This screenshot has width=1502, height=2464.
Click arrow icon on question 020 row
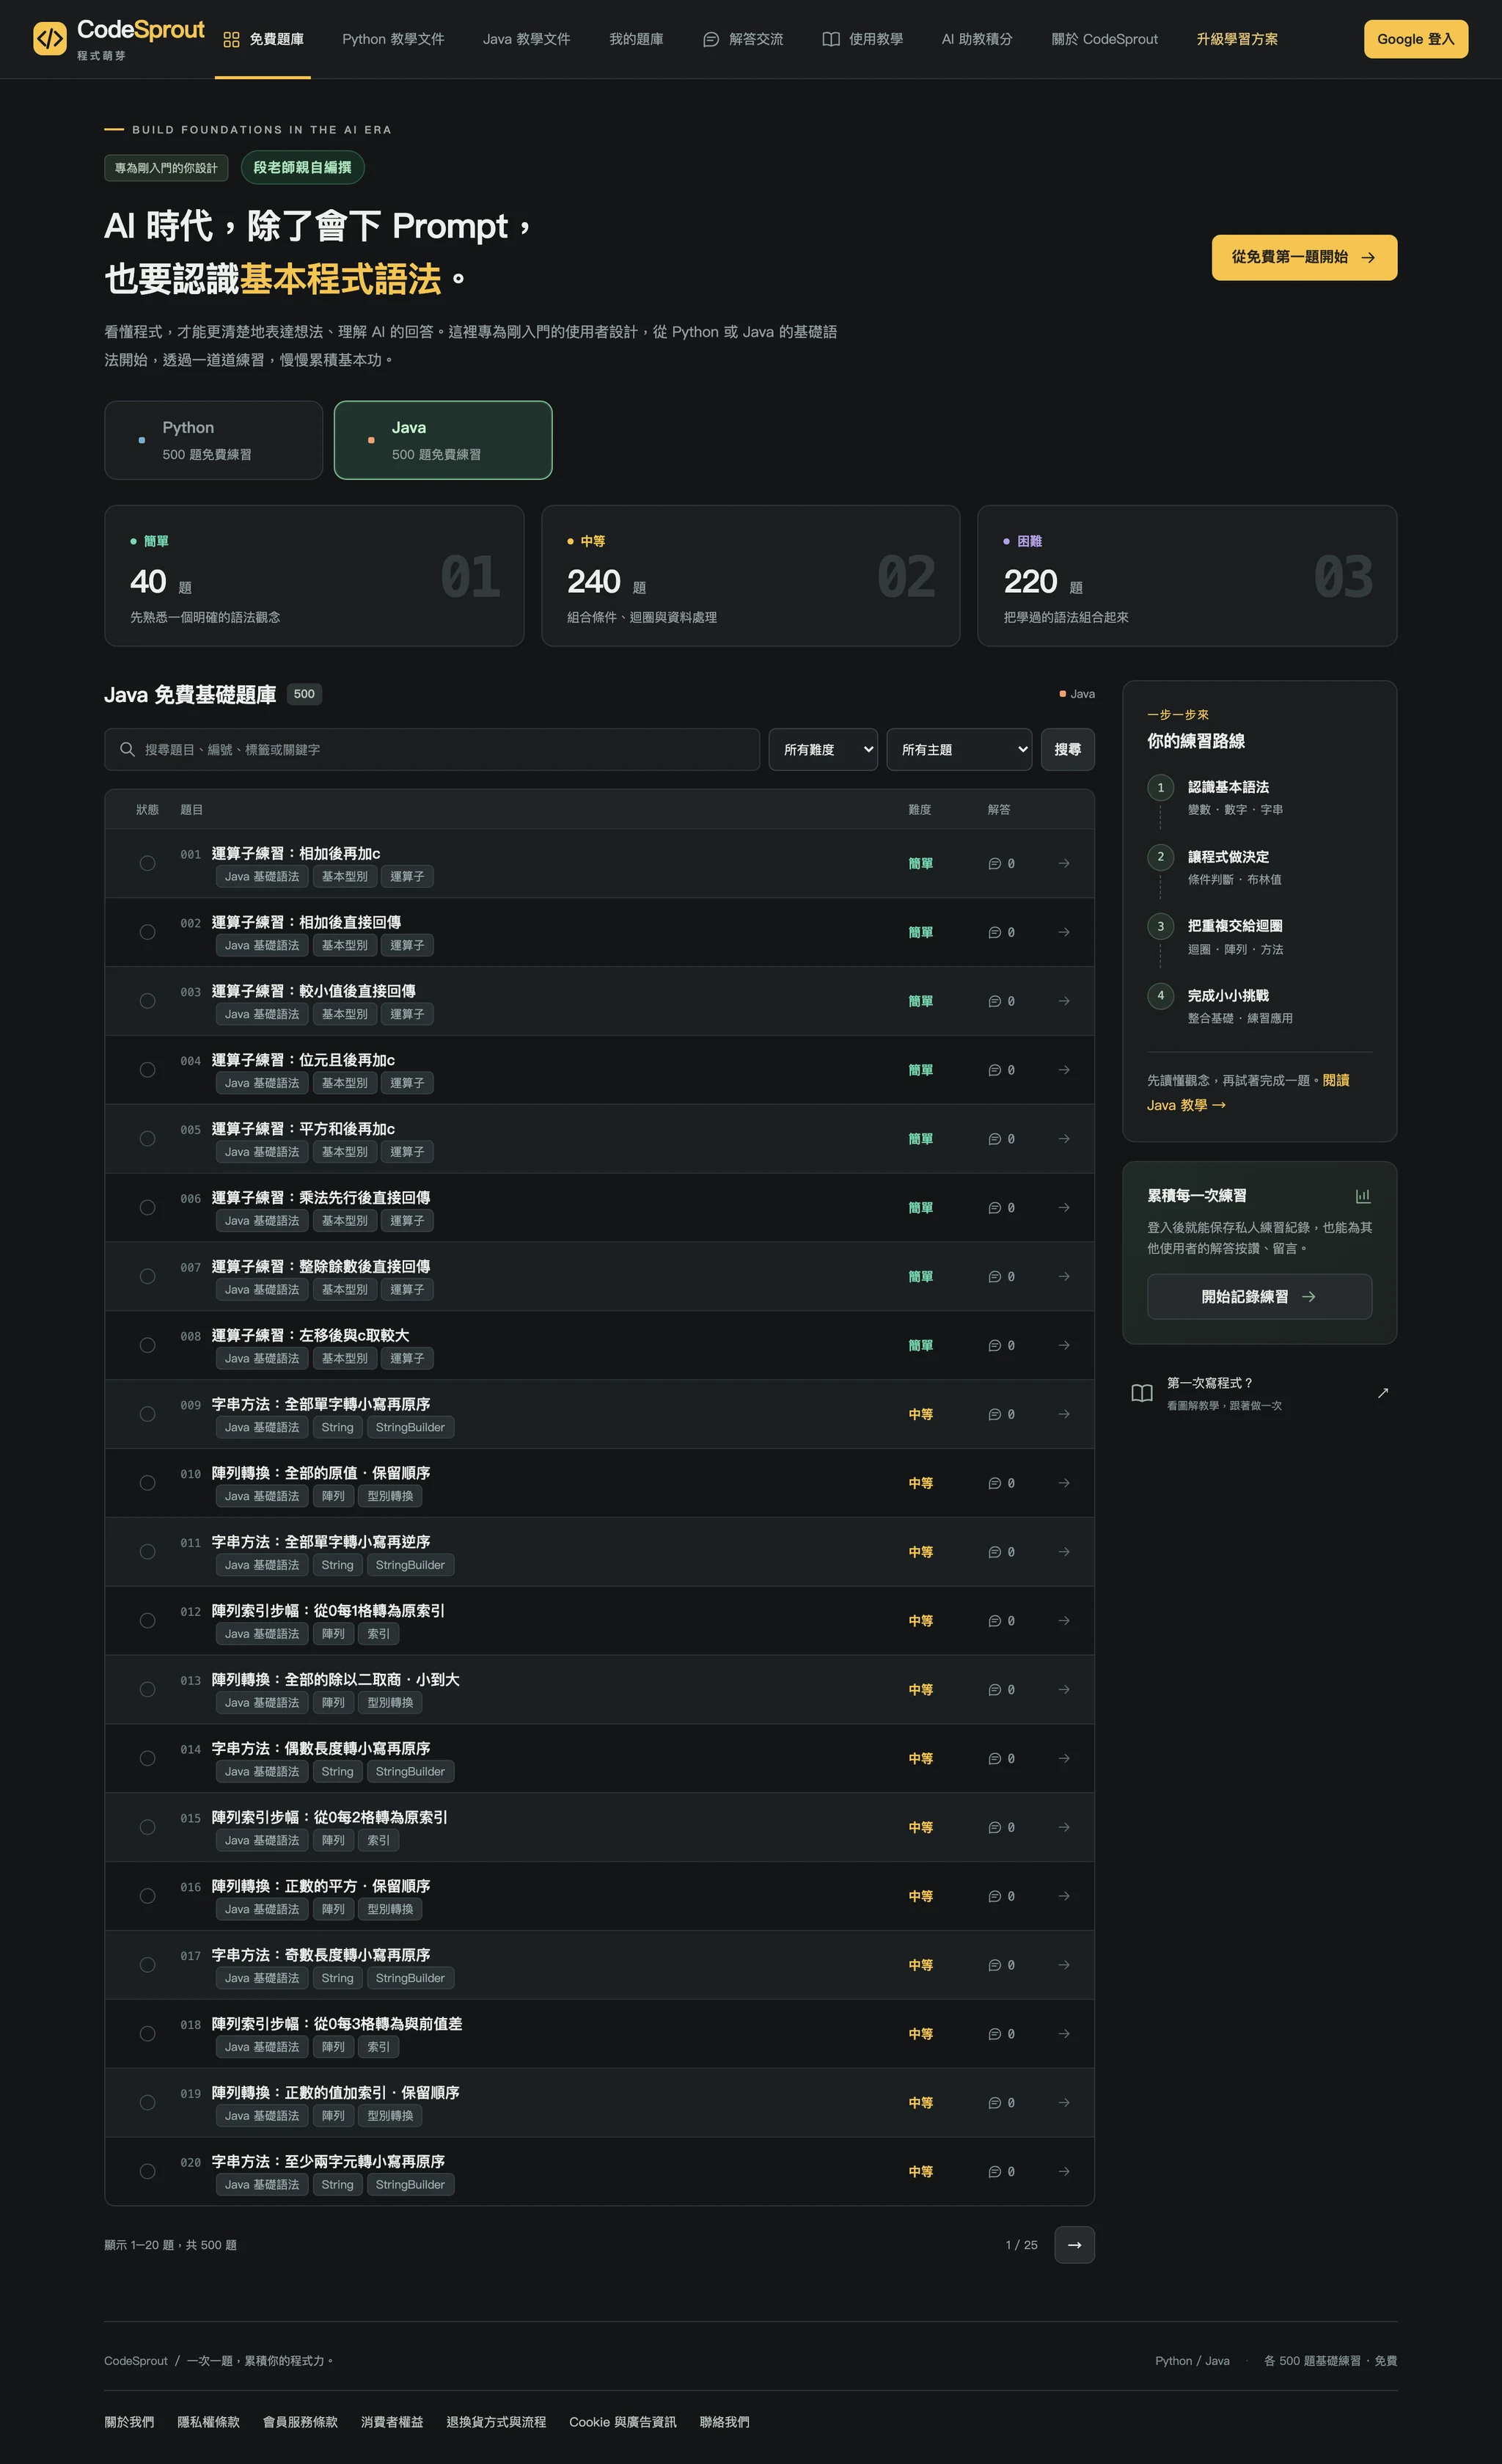coord(1064,2171)
